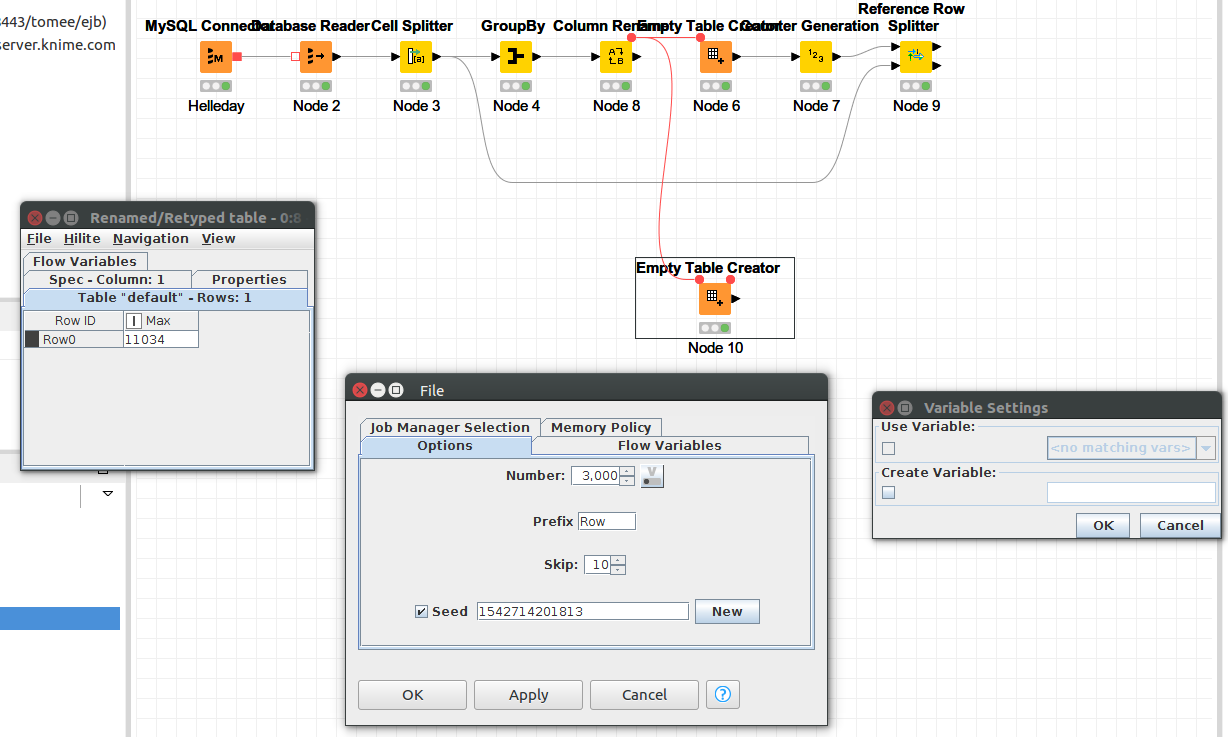Select the GroupBy node Node 4
Viewport: 1228px width, 737px height.
[516, 57]
